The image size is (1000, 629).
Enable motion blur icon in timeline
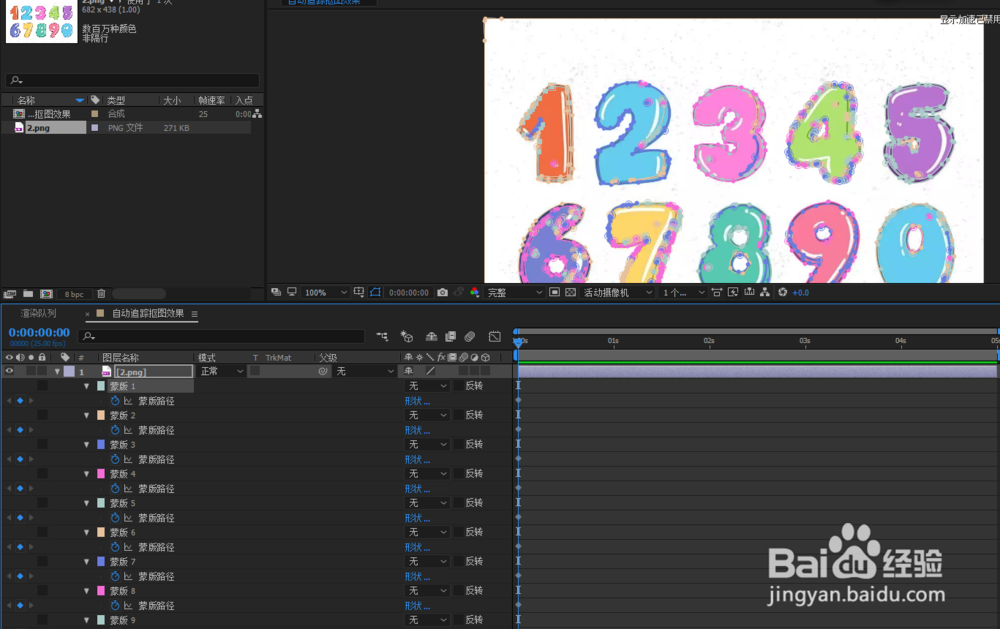(x=470, y=336)
